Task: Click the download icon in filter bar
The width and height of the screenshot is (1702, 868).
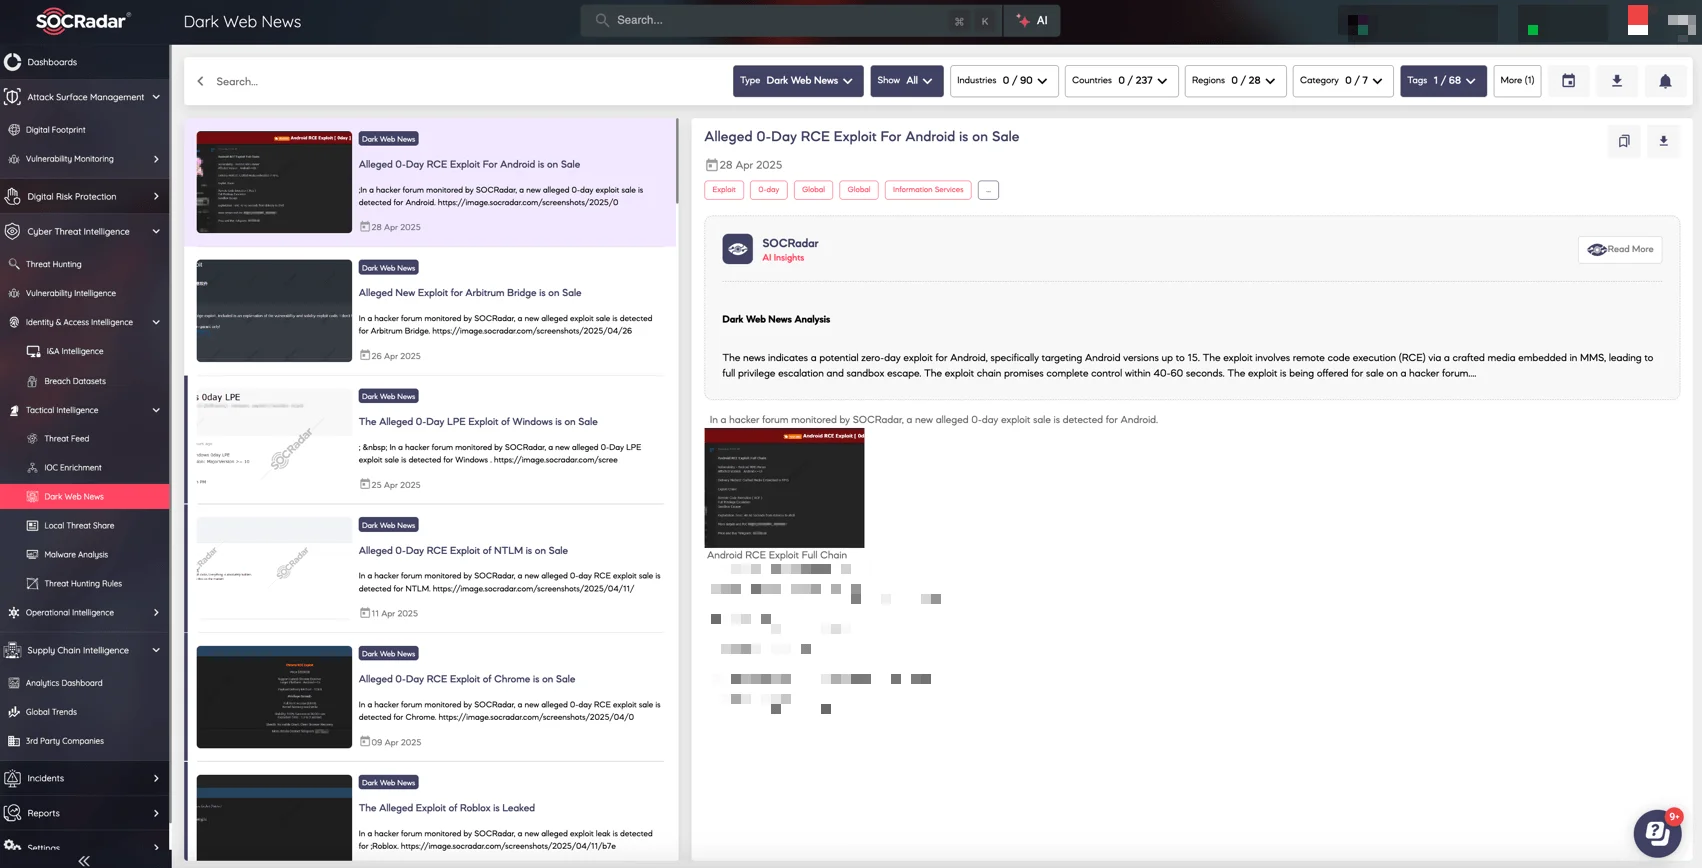Action: coord(1616,81)
